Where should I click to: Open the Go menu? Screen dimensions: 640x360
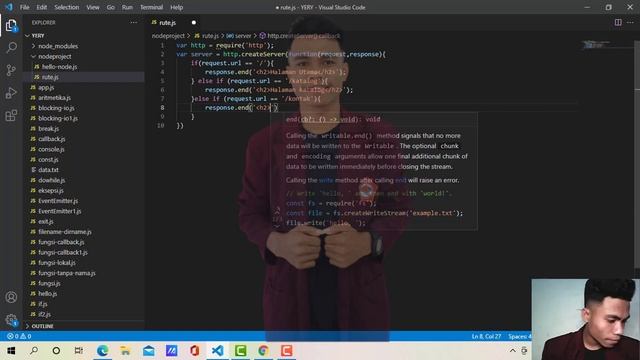pos(111,7)
